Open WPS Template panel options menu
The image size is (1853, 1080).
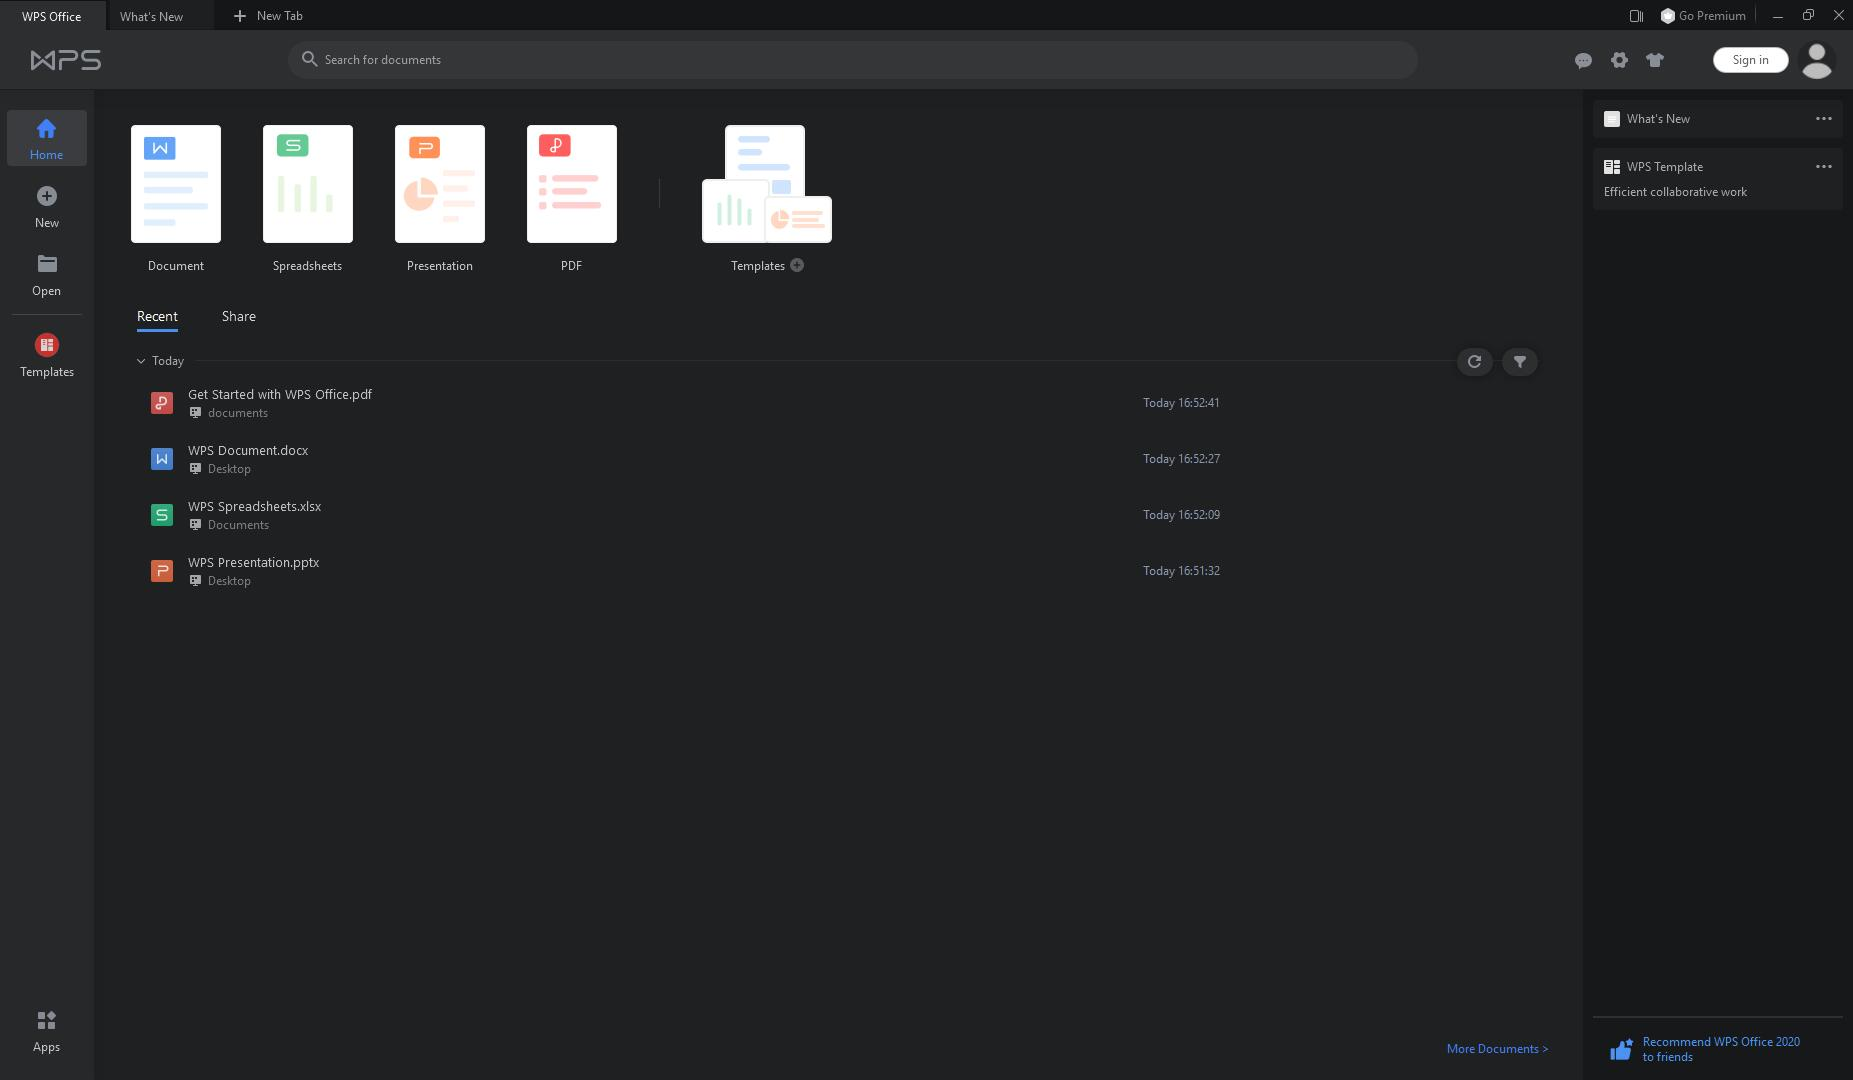(x=1823, y=167)
